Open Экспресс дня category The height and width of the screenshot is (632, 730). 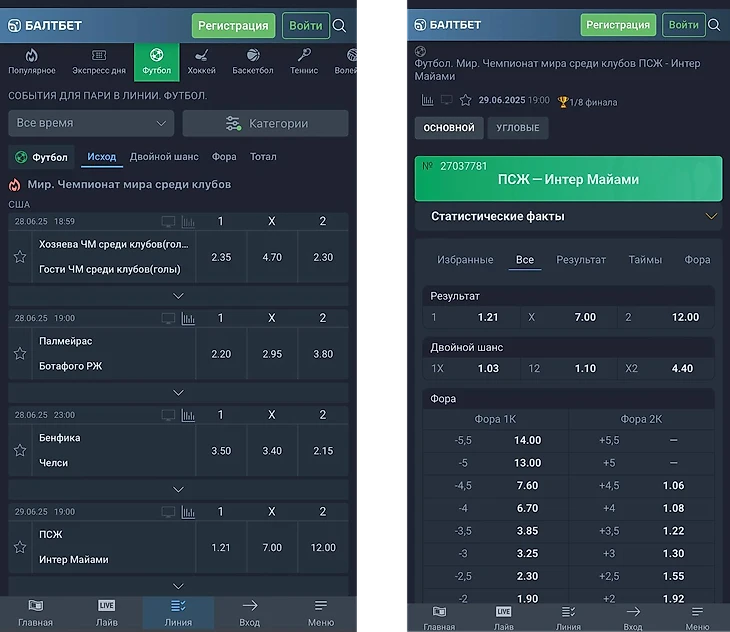[99, 62]
